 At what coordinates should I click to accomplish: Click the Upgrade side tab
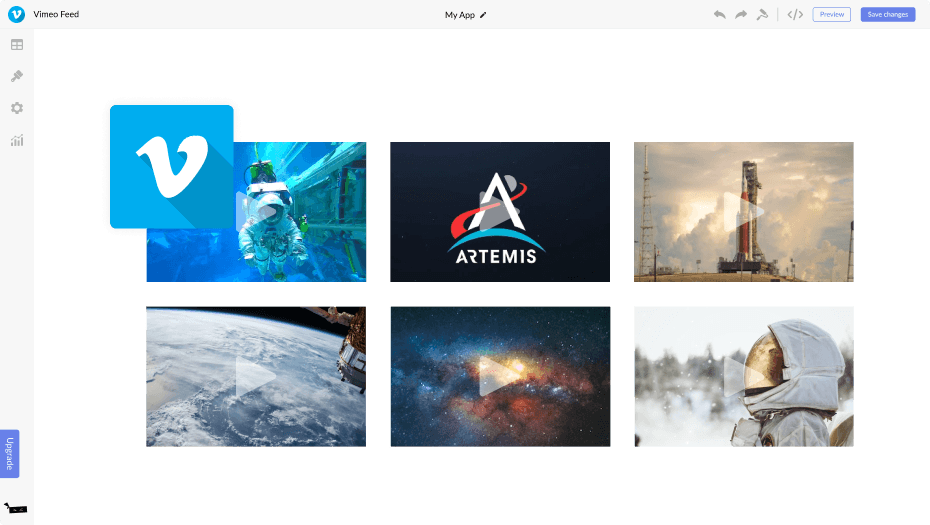click(9, 453)
